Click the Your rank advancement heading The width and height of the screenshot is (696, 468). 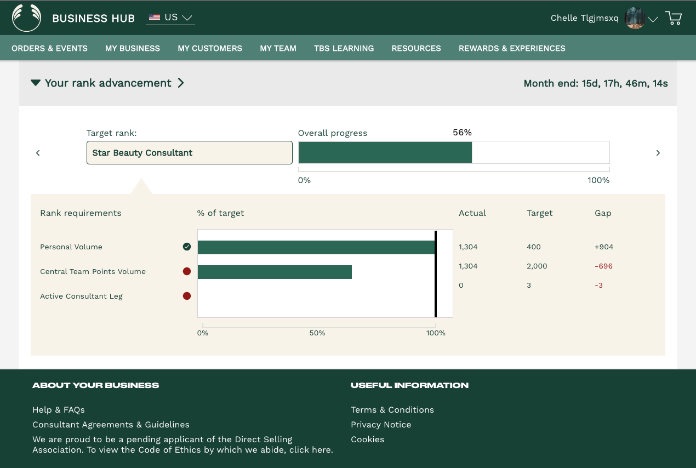coord(108,83)
